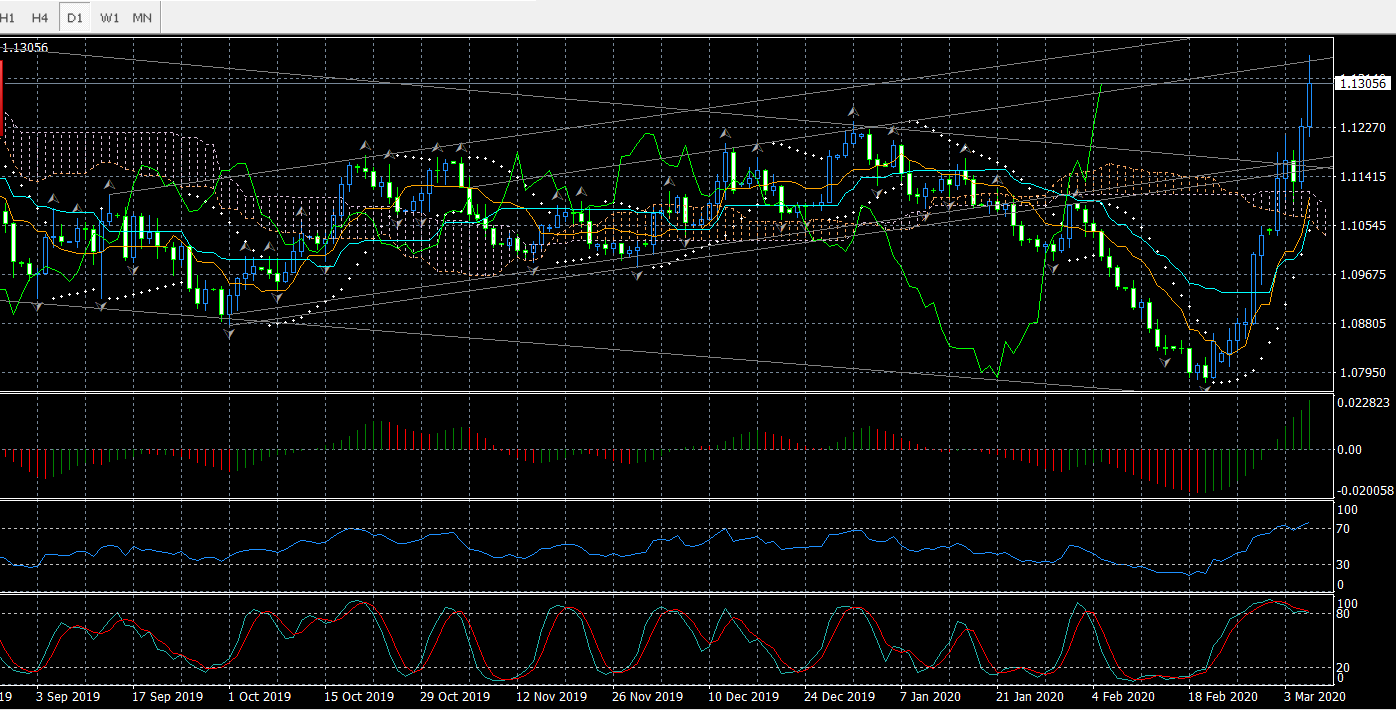The width and height of the screenshot is (1396, 710).
Task: Click the 4 Feb 2020 date label
Action: click(x=1123, y=696)
